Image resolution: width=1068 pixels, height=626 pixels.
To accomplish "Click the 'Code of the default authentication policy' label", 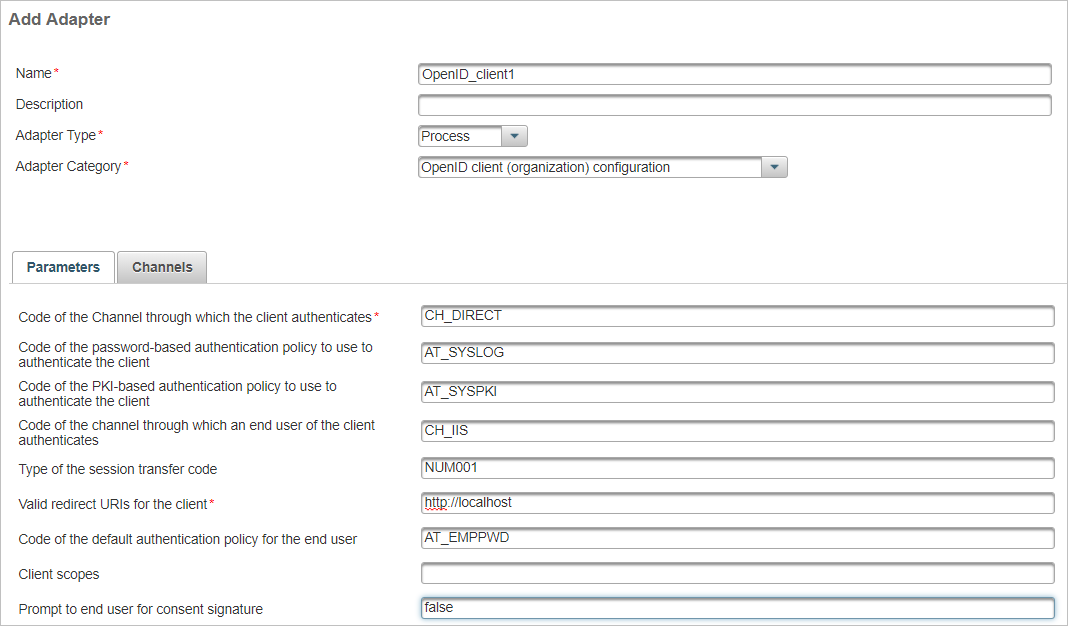I will pyautogui.click(x=187, y=539).
